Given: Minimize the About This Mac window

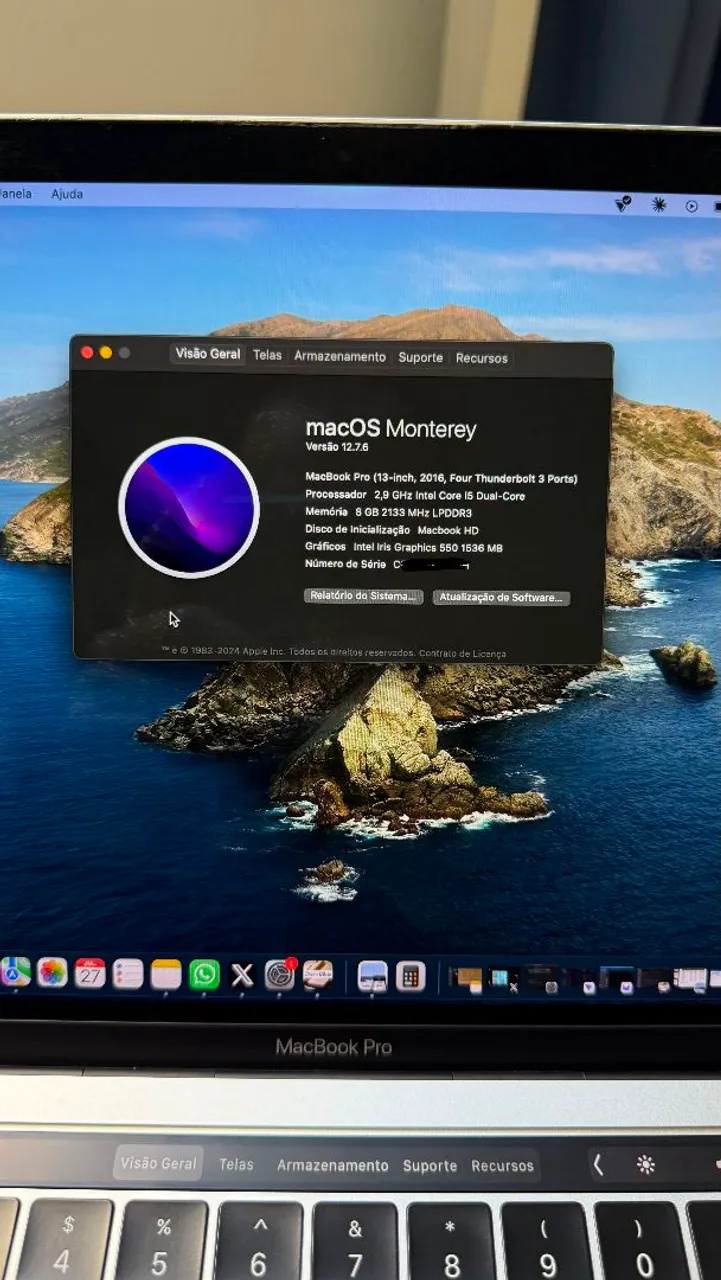Looking at the screenshot, I should point(106,352).
